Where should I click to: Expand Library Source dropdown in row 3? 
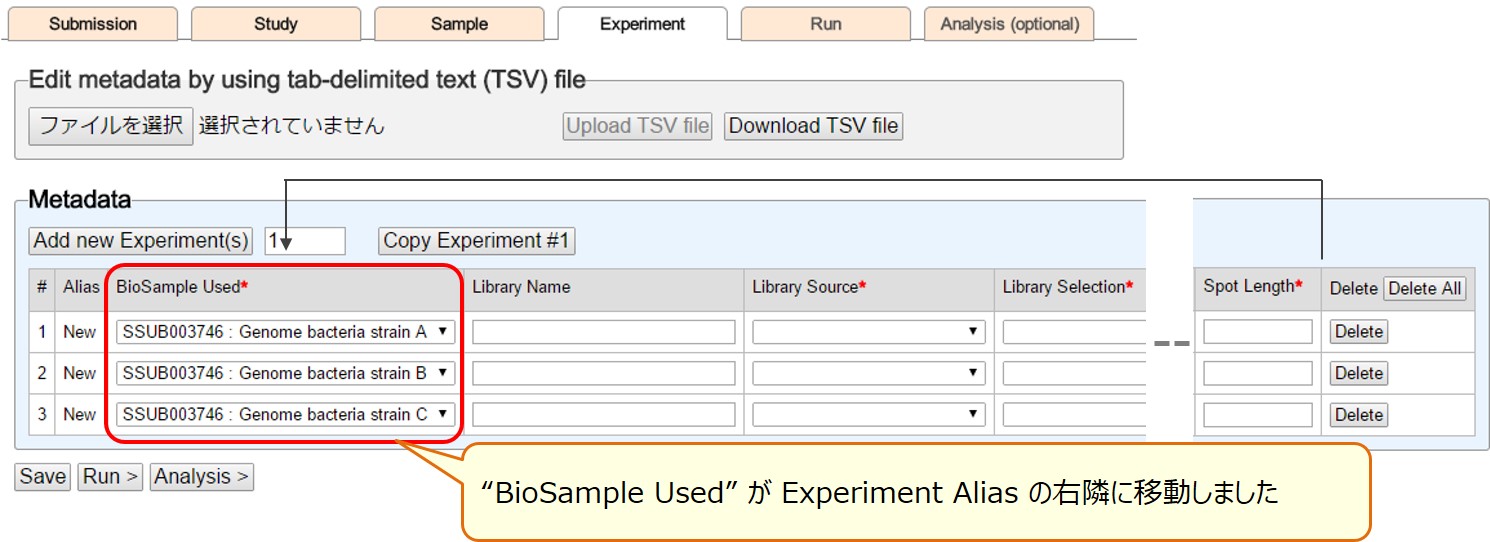[869, 414]
